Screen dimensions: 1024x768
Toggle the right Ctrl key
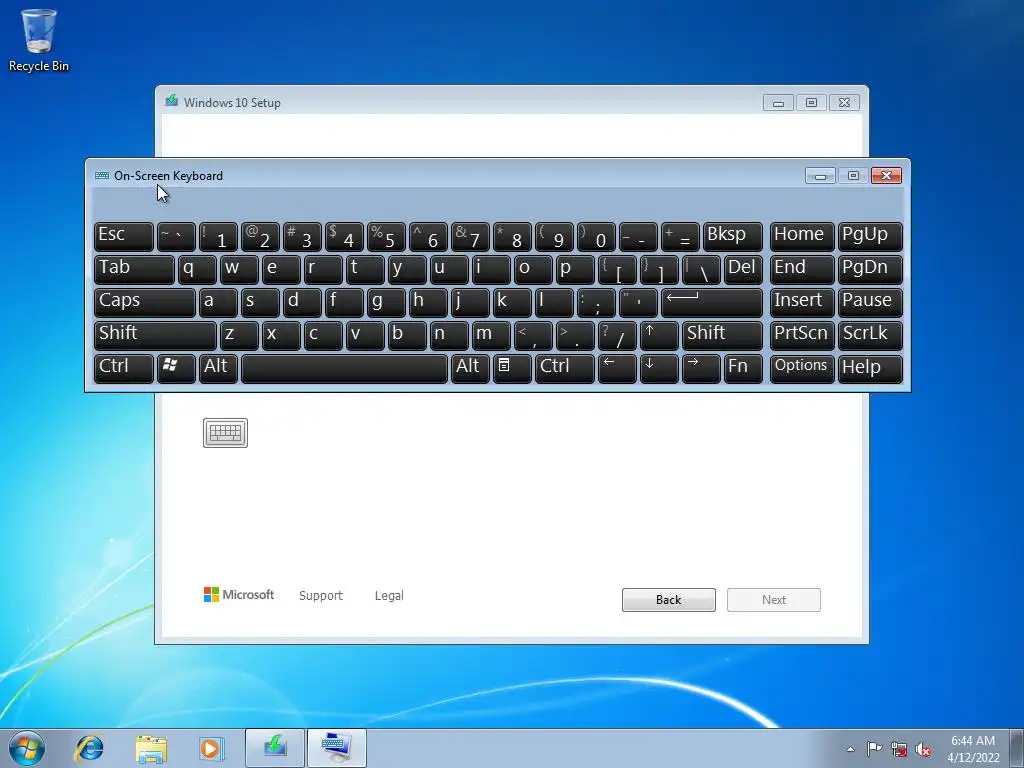565,368
